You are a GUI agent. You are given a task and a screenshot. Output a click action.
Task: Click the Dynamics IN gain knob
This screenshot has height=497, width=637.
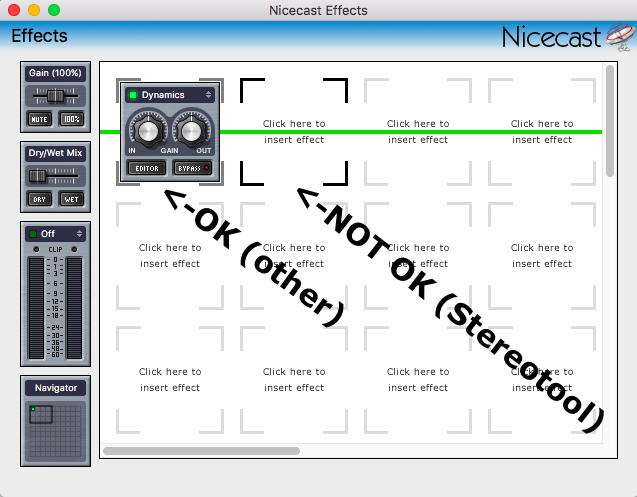[x=148, y=130]
